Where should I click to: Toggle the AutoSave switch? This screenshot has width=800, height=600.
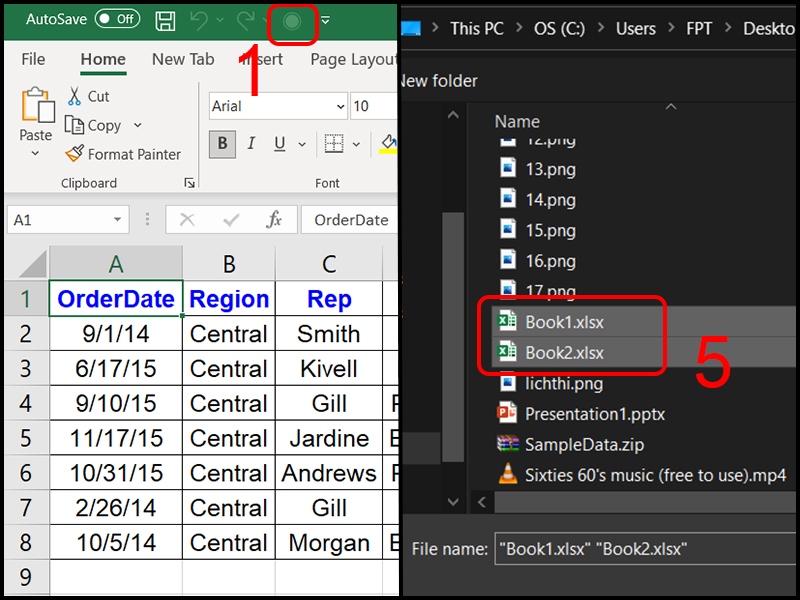(x=117, y=19)
